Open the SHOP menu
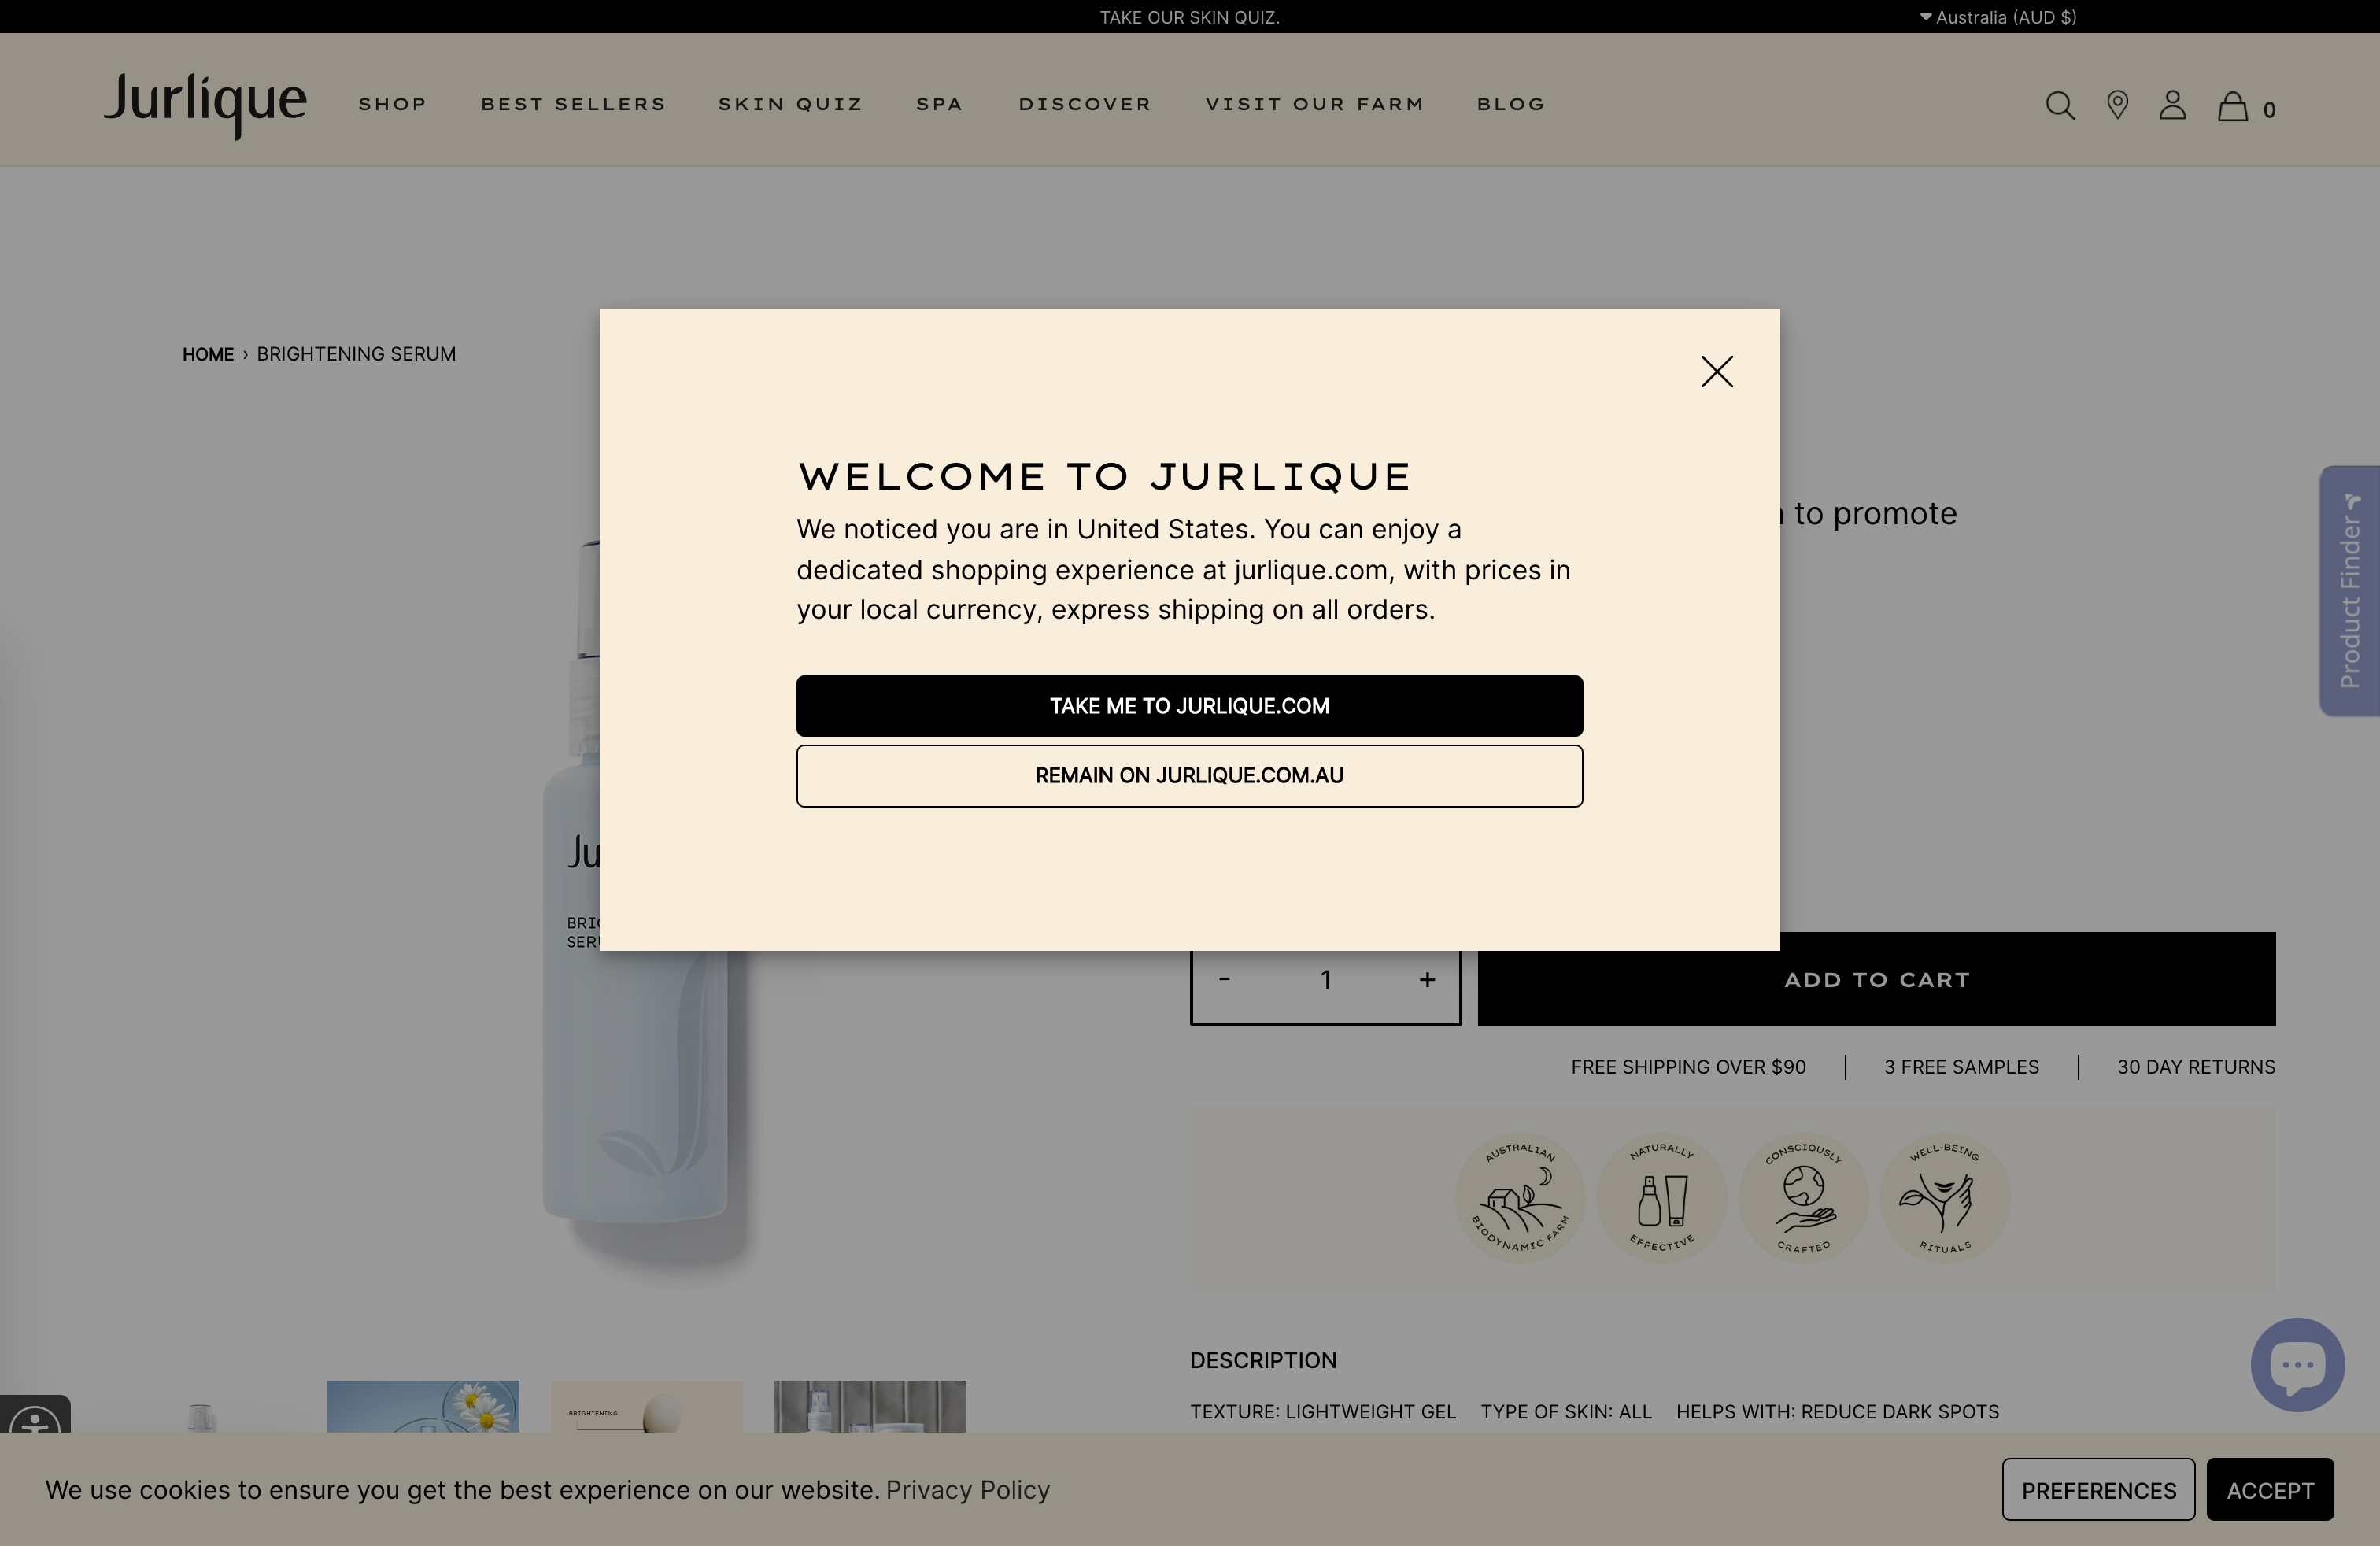Viewport: 2380px width, 1546px height. [x=392, y=104]
